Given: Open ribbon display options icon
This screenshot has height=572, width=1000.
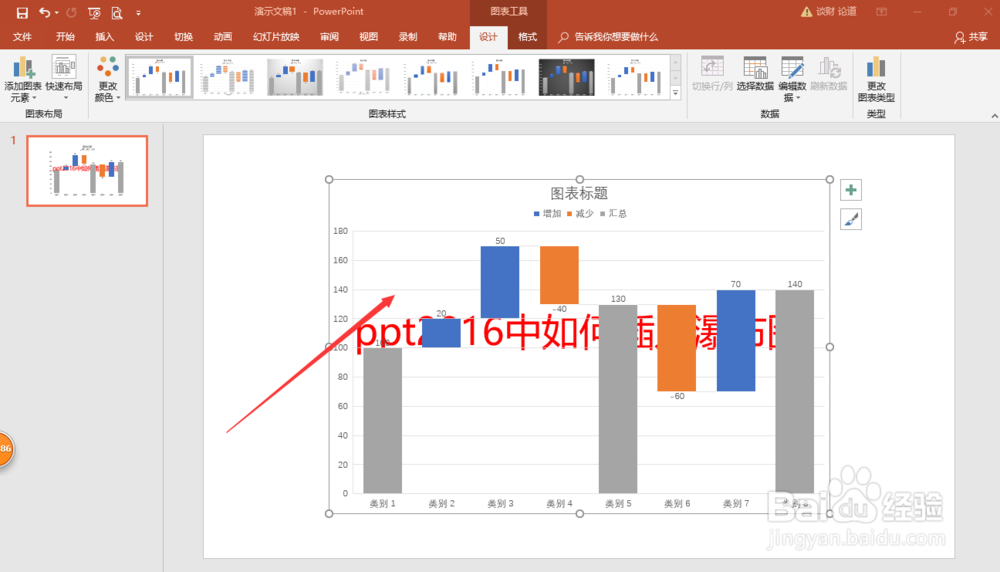Looking at the screenshot, I should 881,11.
